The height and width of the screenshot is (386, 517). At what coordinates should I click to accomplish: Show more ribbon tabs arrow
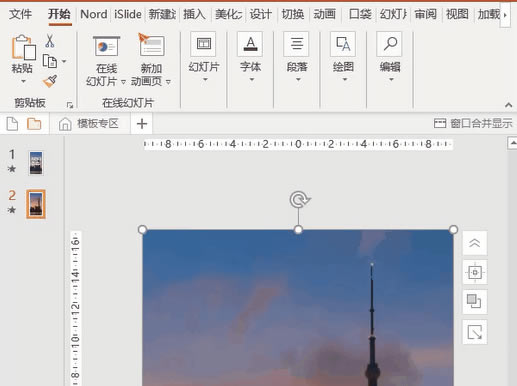pos(505,15)
